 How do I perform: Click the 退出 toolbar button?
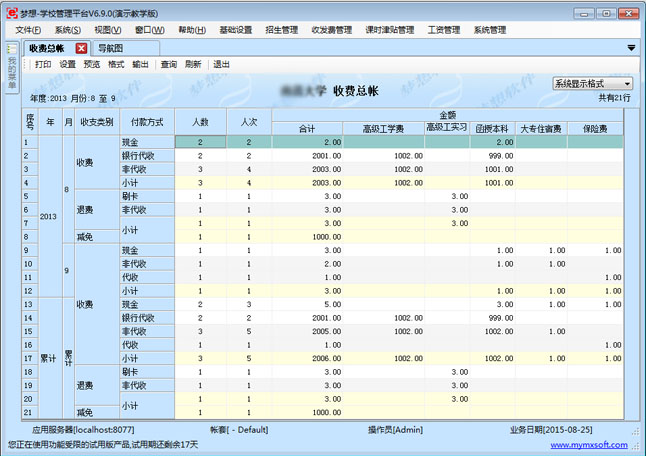(221, 64)
